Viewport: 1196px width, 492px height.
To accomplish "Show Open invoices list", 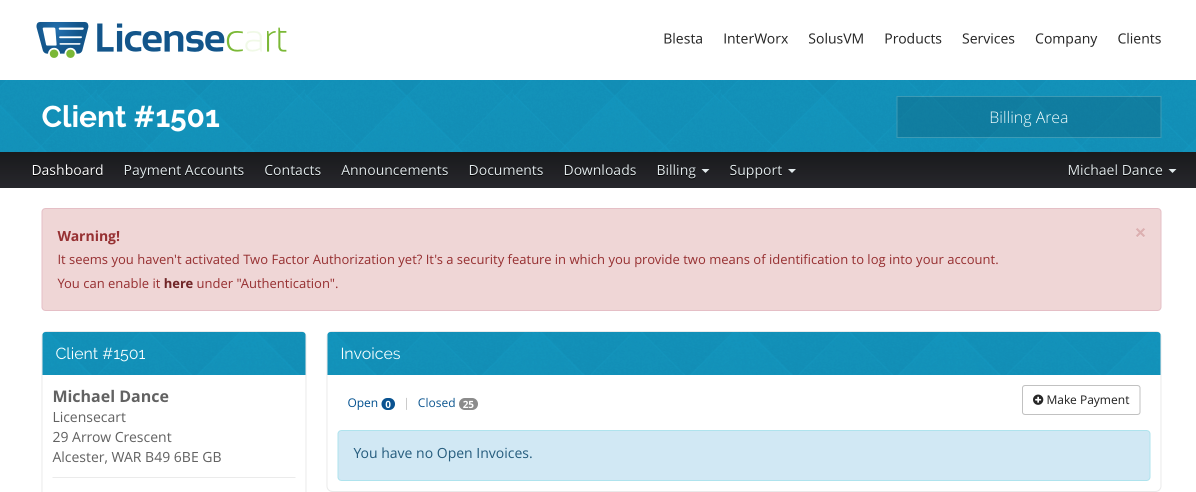I will point(371,403).
